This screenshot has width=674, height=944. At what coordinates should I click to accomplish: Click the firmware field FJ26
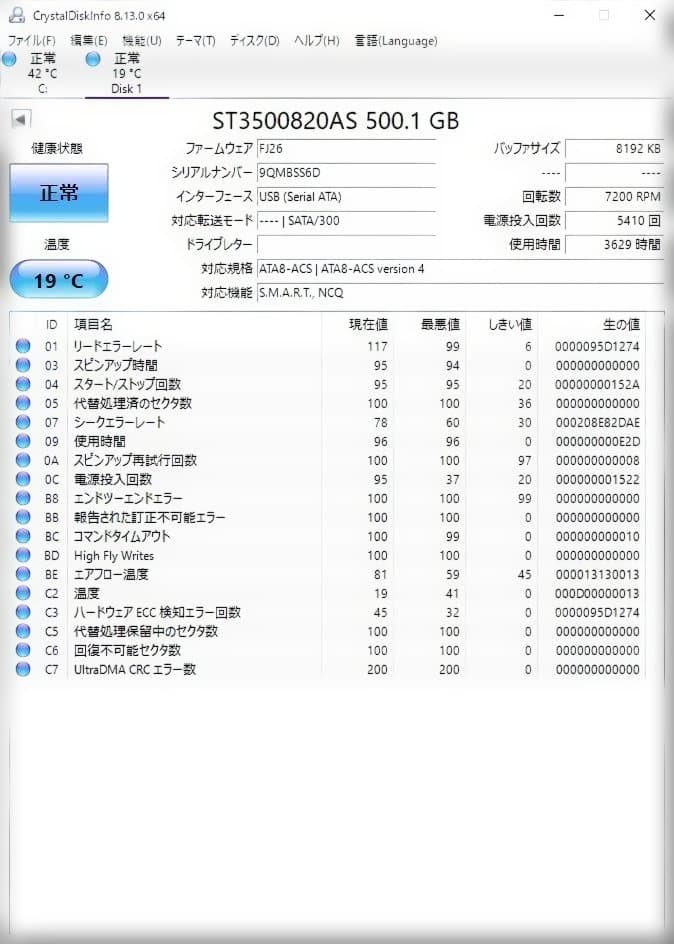tap(346, 148)
